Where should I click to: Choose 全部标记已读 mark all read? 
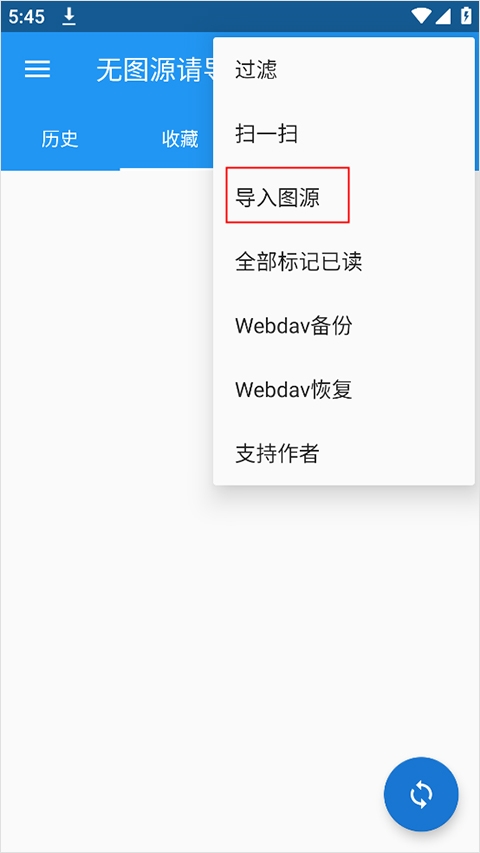click(x=344, y=262)
